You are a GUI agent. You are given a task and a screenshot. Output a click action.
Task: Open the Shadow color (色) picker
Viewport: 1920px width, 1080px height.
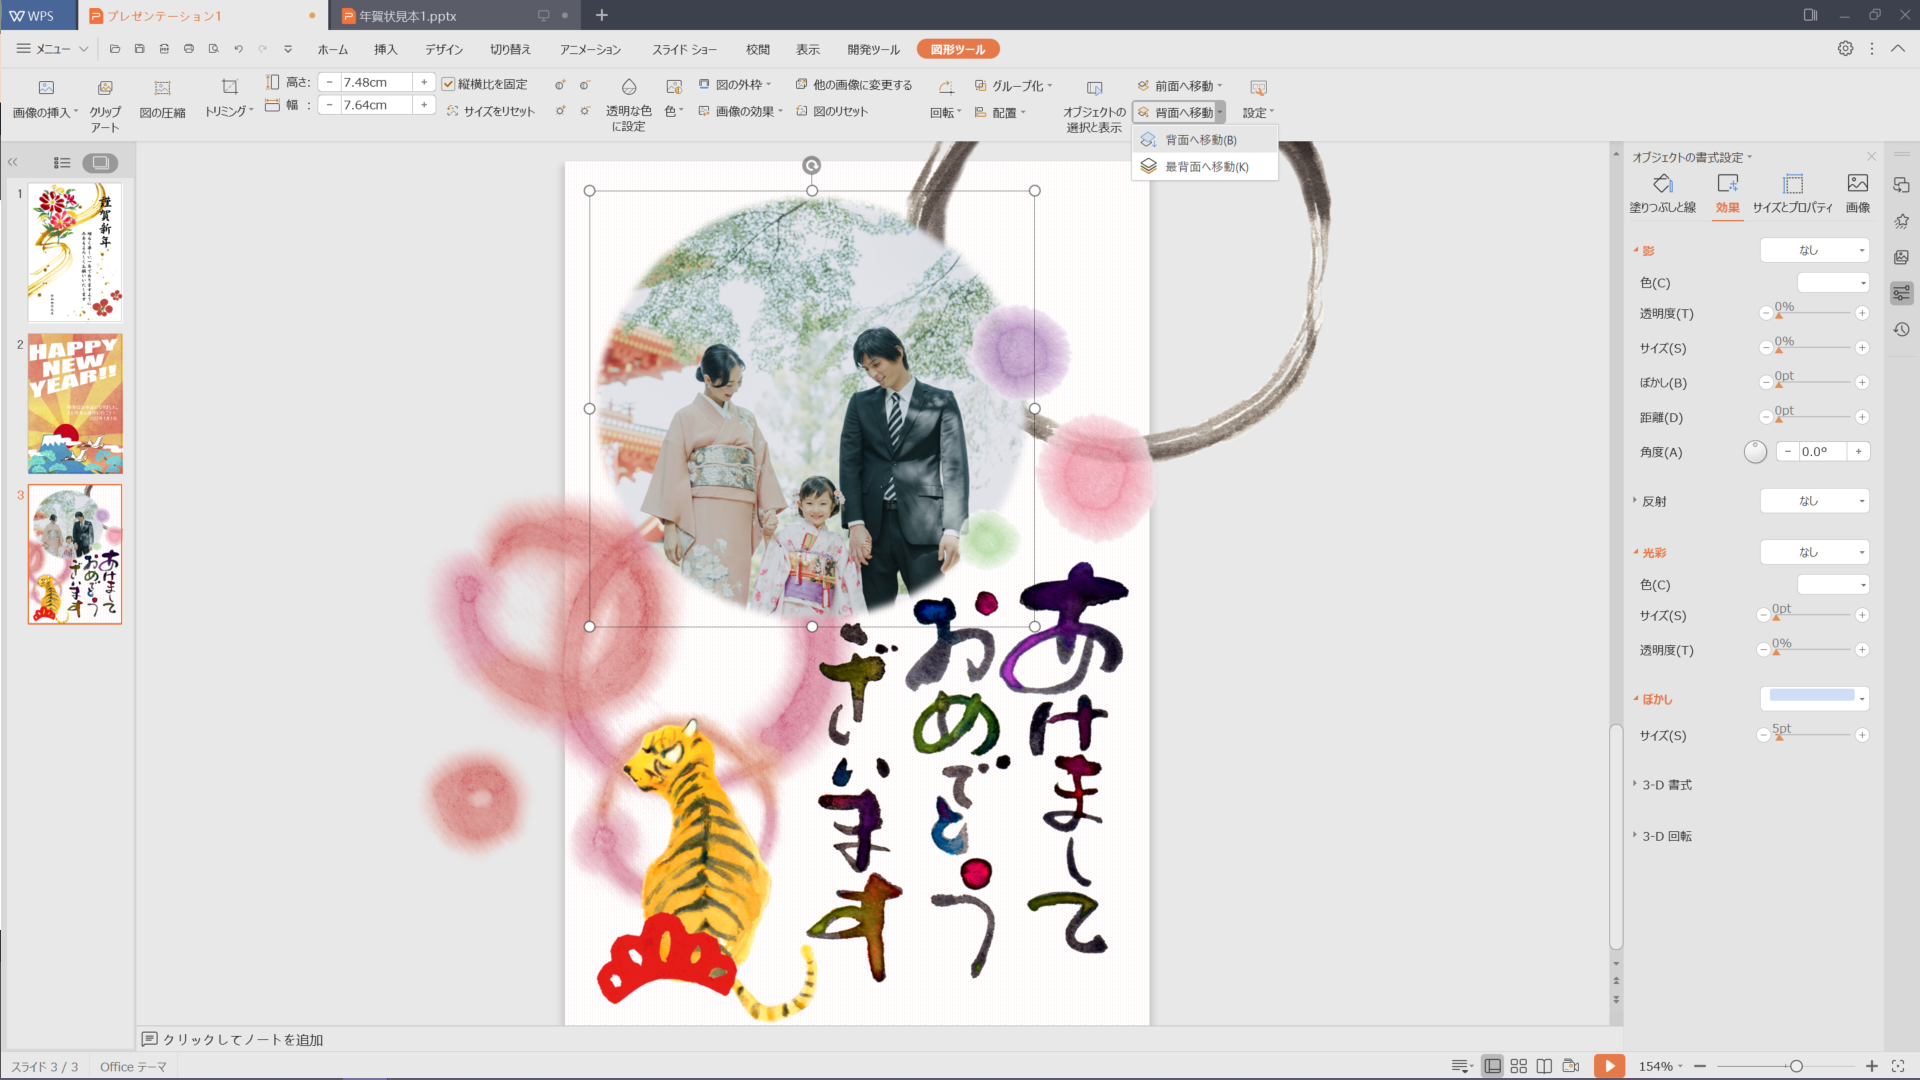(x=1833, y=283)
